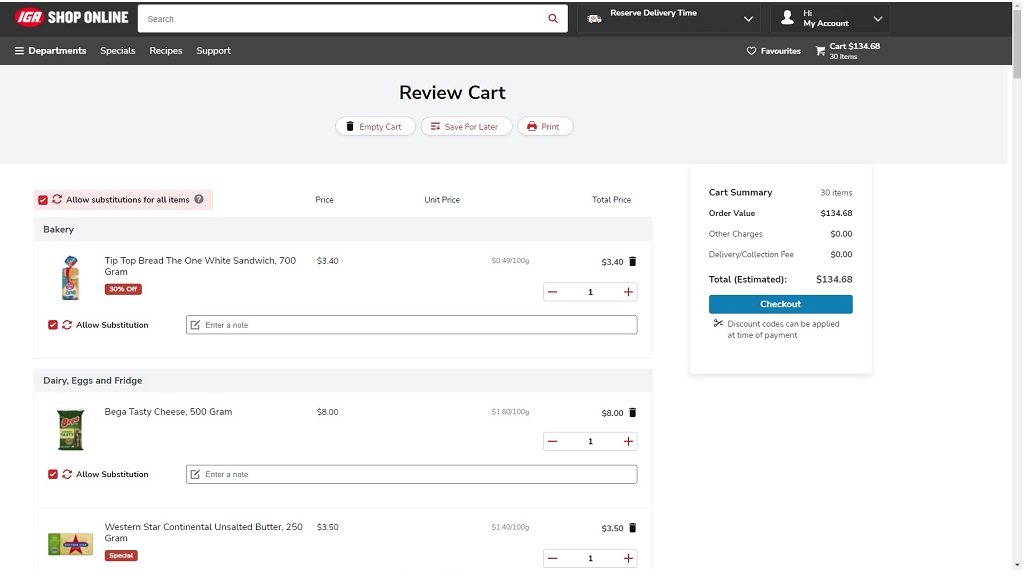Uncheck Allow Substitution for Bega Cheese

[53, 474]
